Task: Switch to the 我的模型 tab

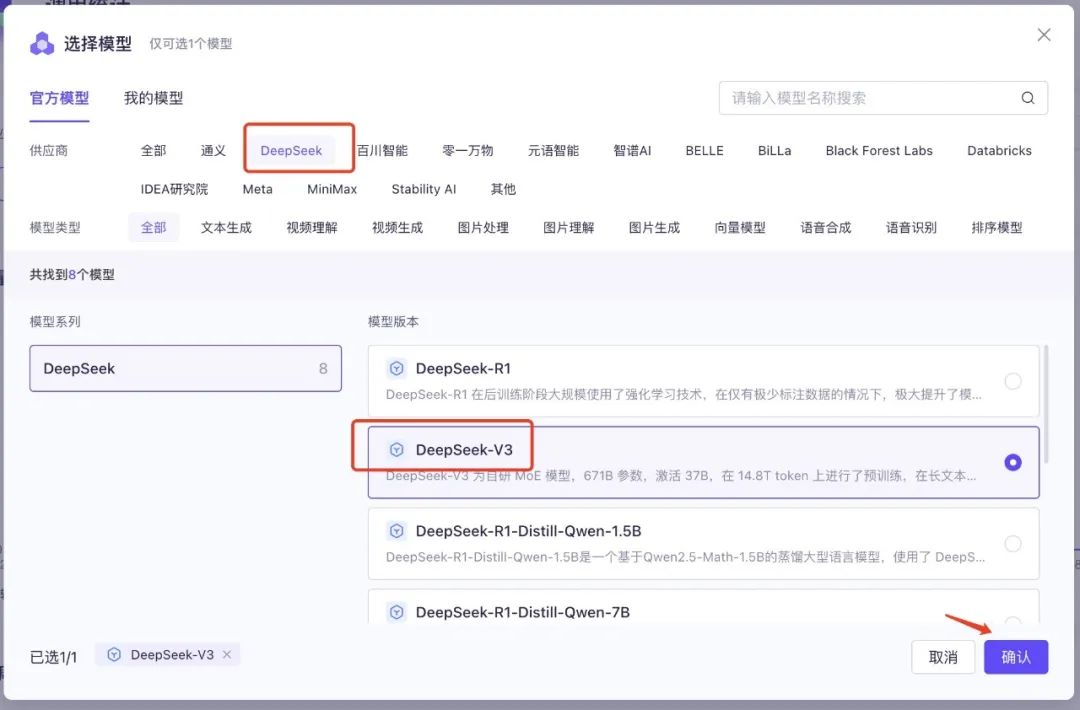Action: coord(154,98)
